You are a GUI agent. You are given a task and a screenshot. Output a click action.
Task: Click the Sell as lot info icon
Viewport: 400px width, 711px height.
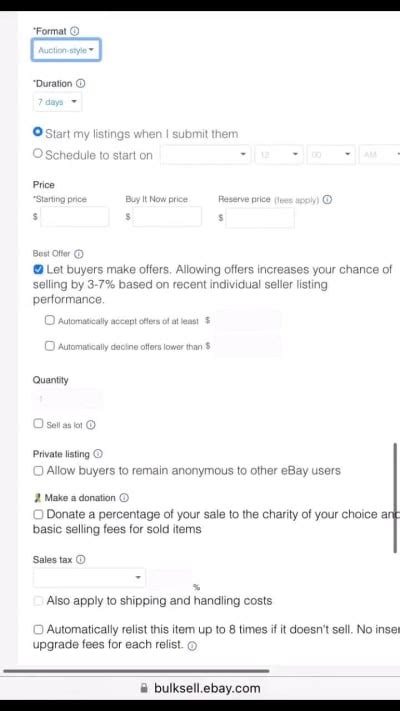point(91,425)
